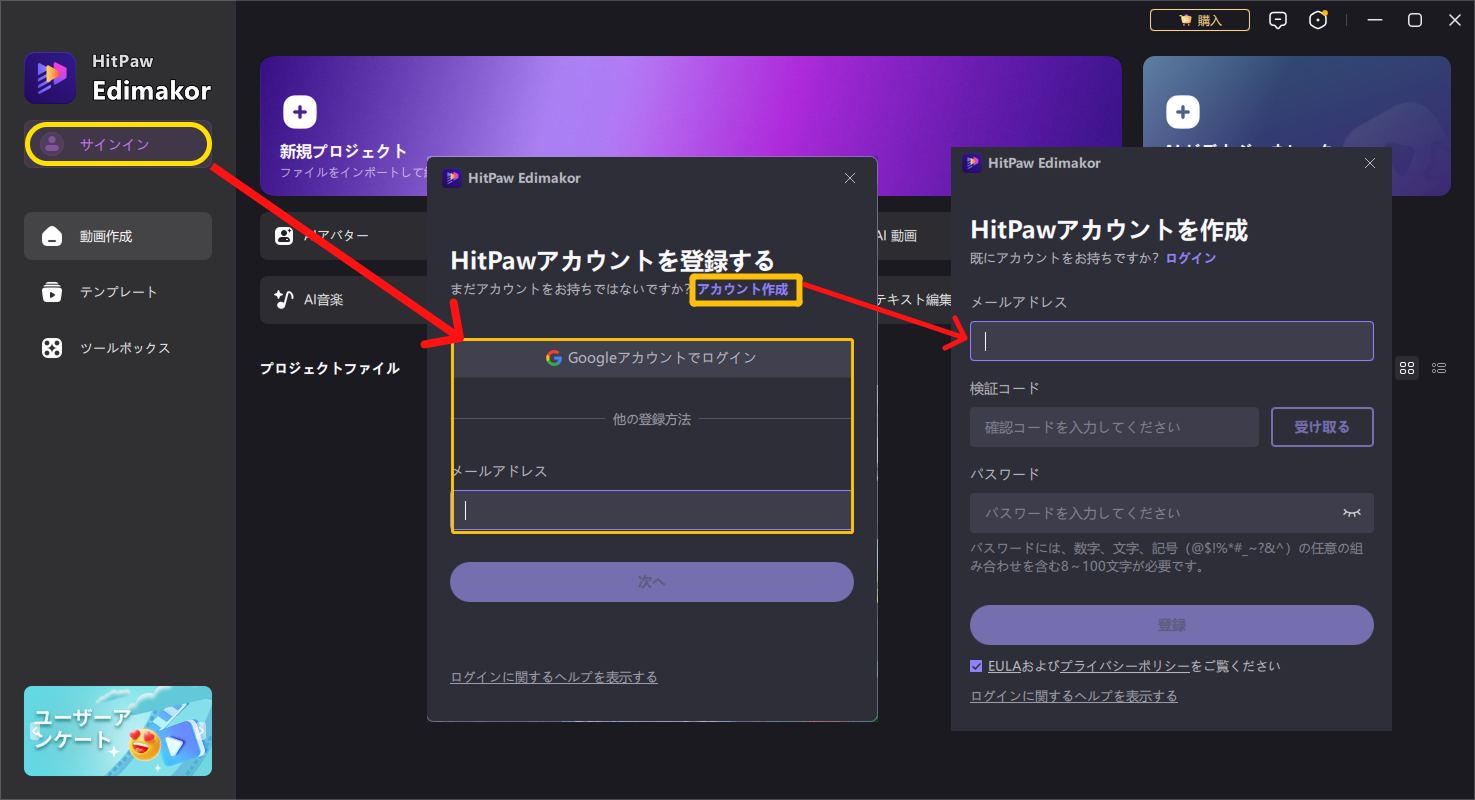The width and height of the screenshot is (1475, 800).
Task: Open the テキスト編集 tool
Action: pos(912,299)
